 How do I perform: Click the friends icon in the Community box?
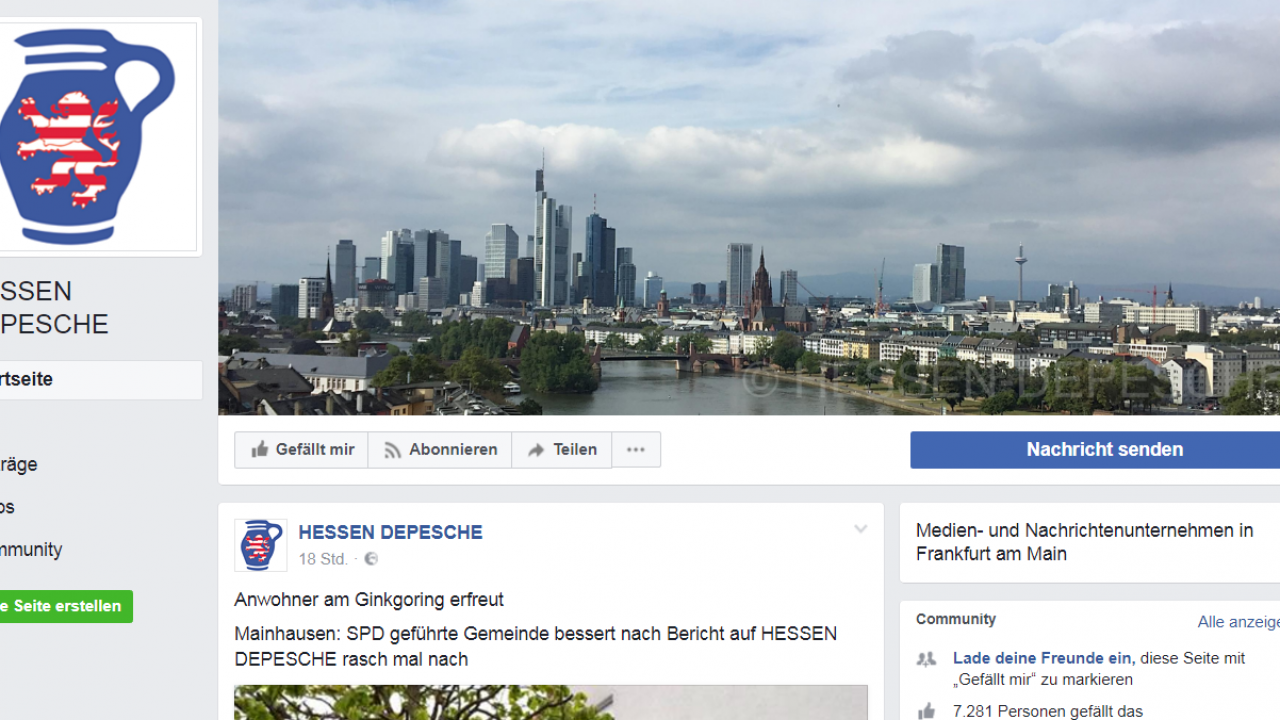tap(927, 659)
